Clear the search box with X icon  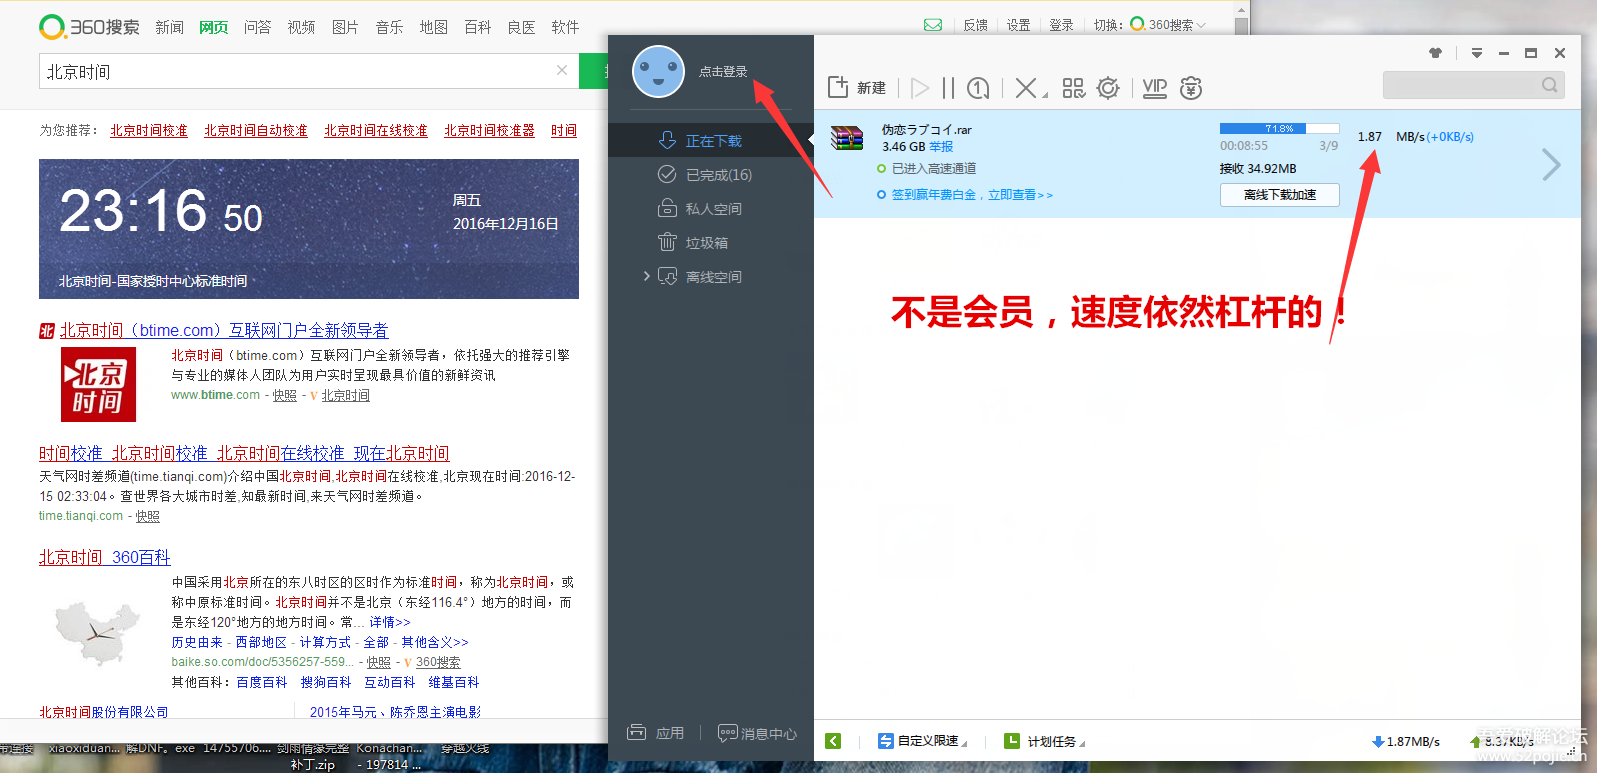[562, 70]
